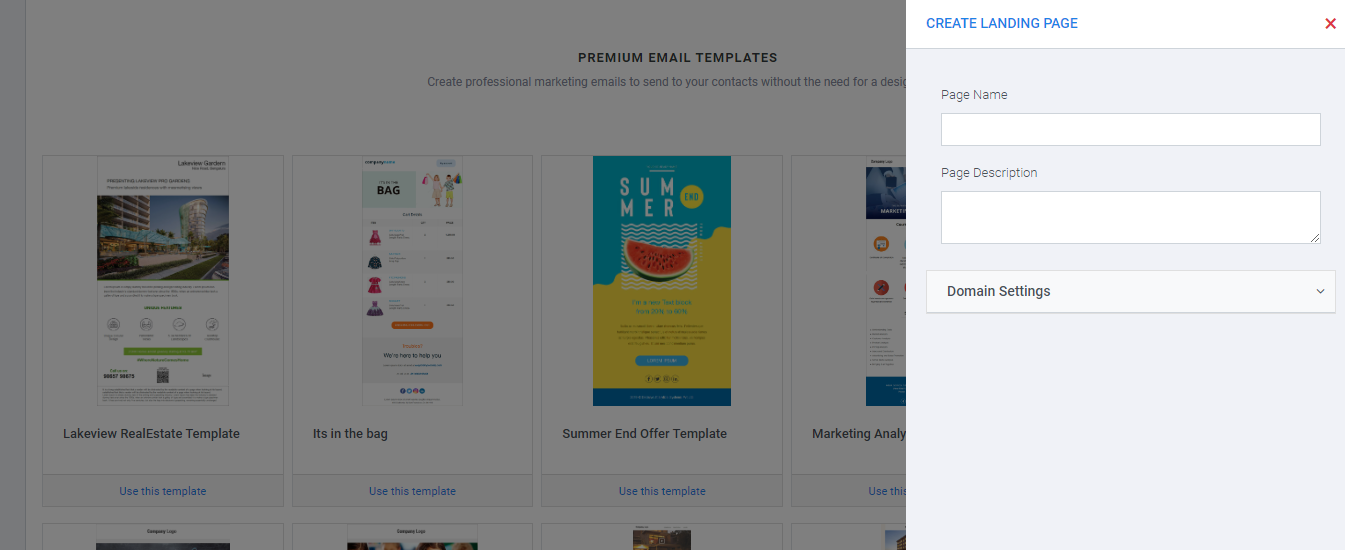Screen dimensions: 1345x550
Task: Click the Page Name input field
Action: [x=1130, y=129]
